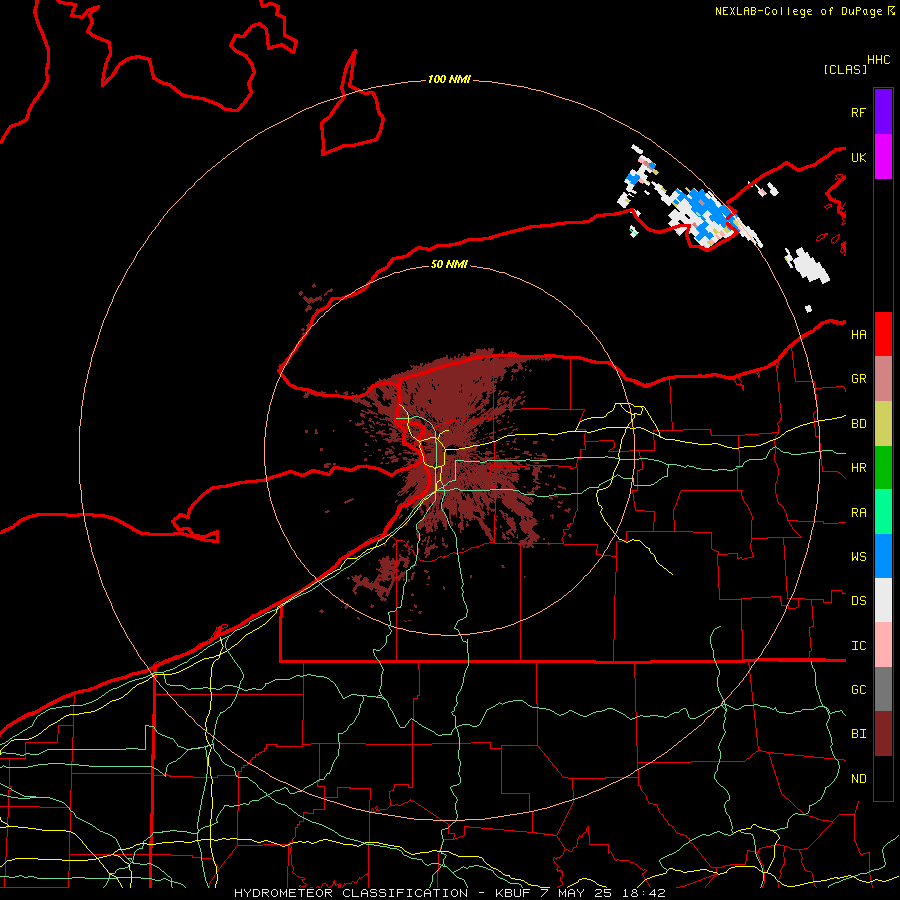Click the IC pink legend swatch
The width and height of the screenshot is (900, 900).
[x=883, y=645]
